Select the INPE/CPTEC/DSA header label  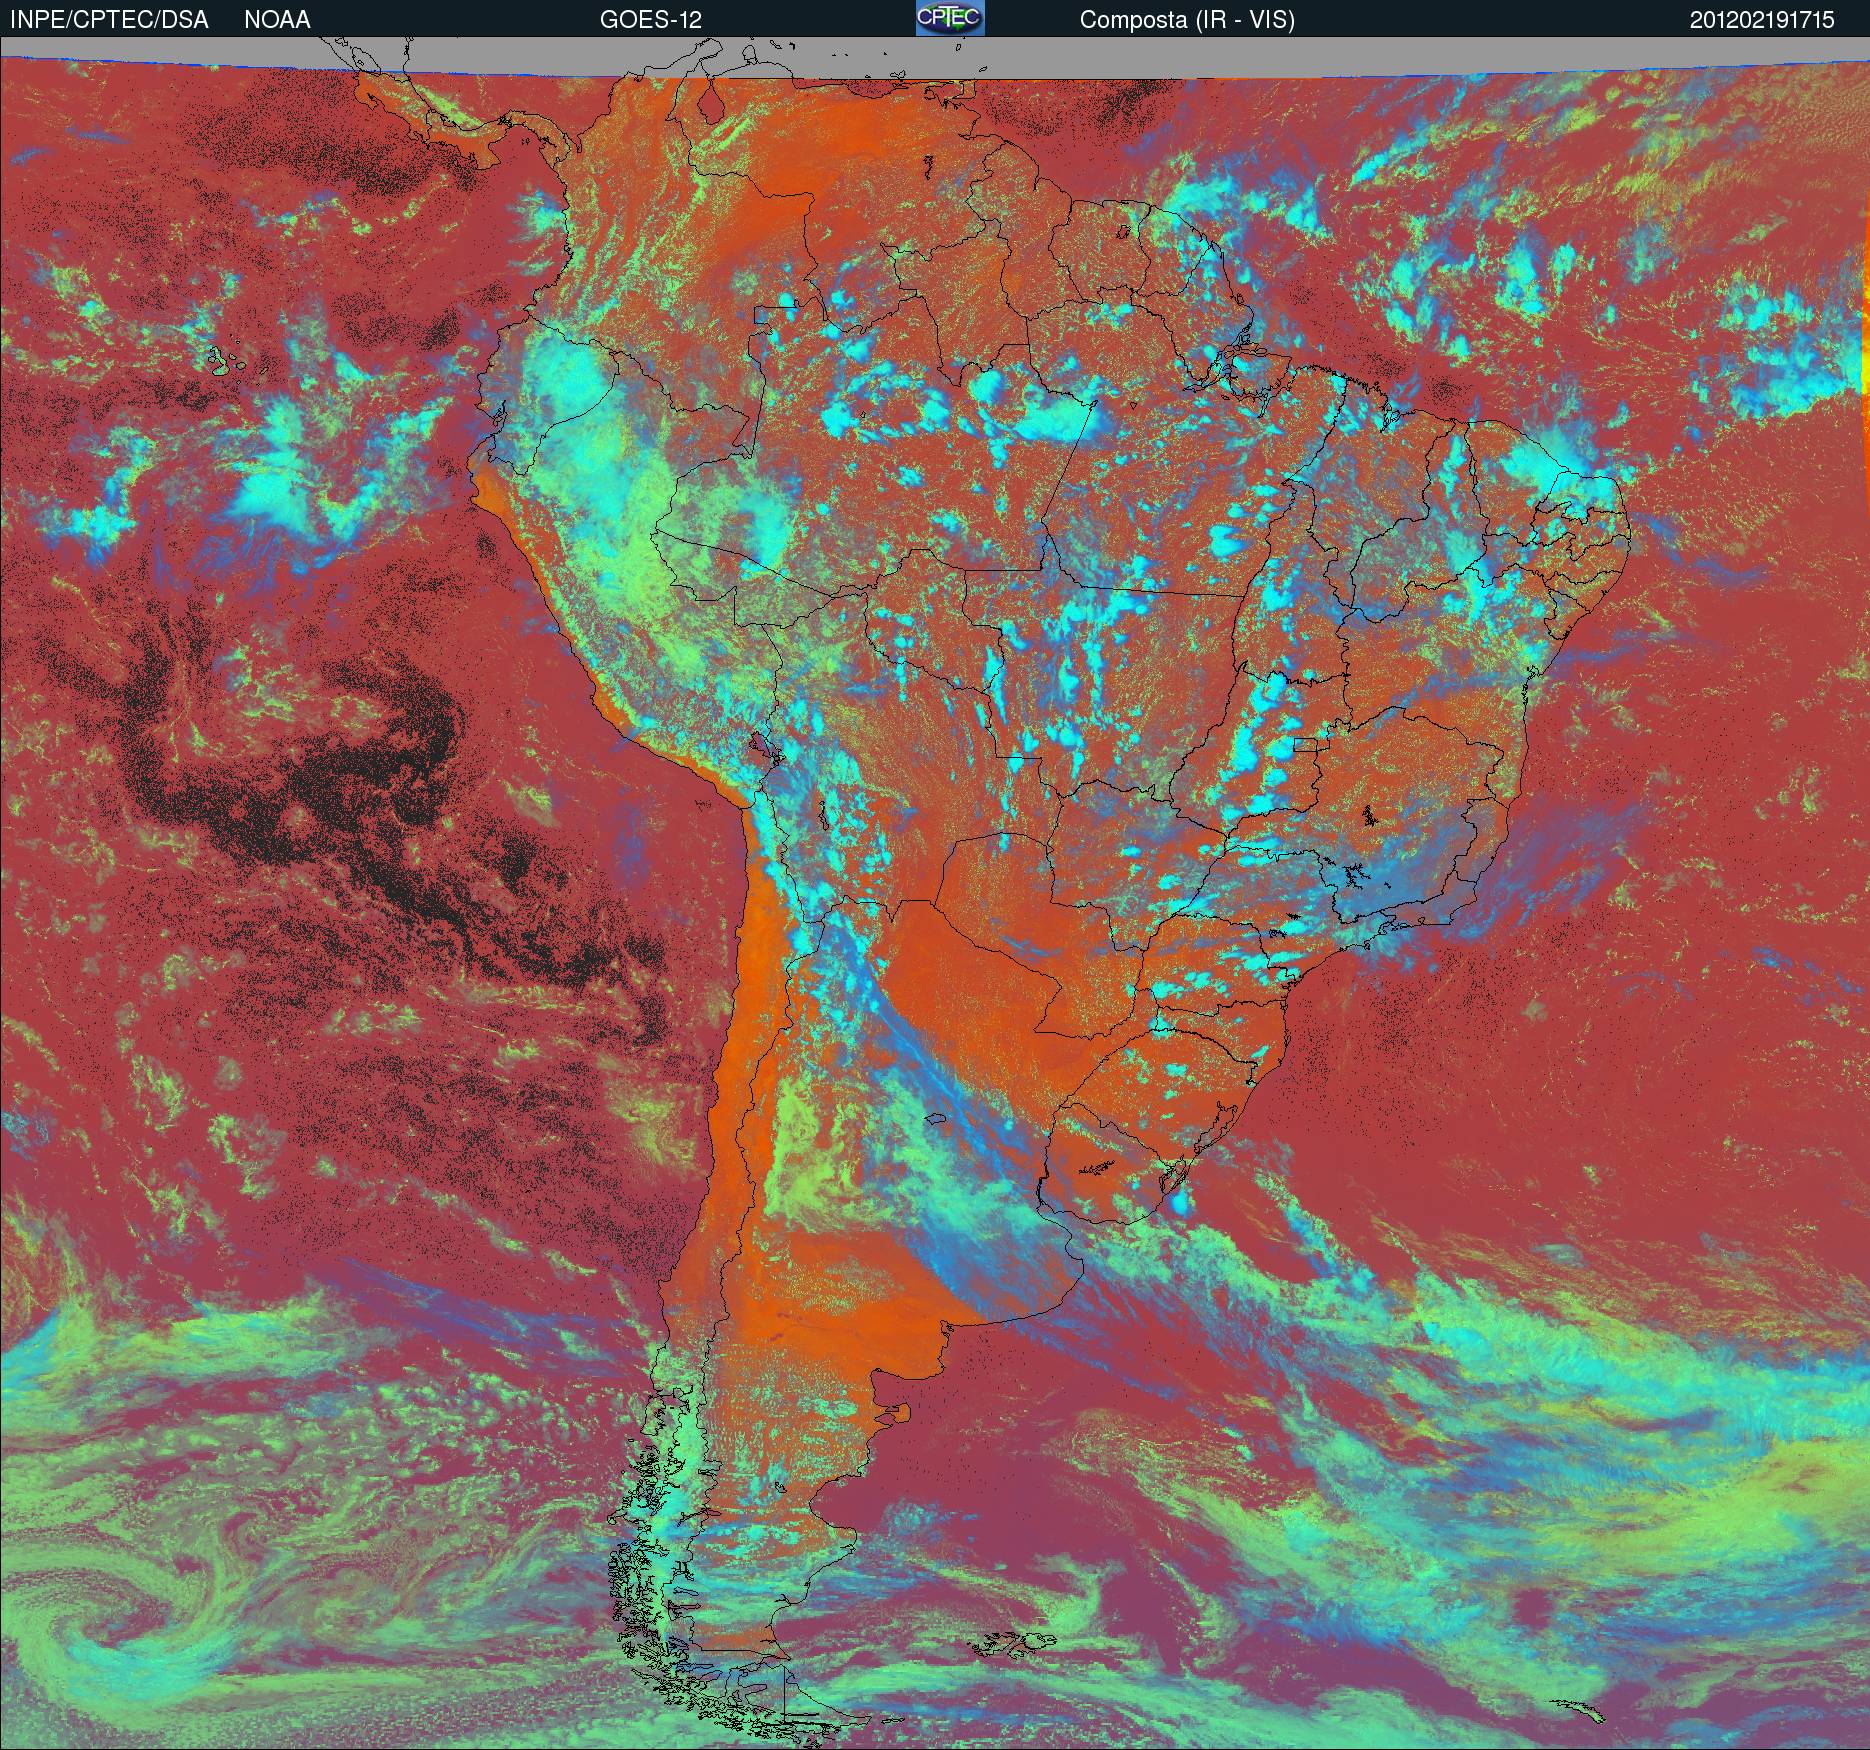(x=109, y=20)
